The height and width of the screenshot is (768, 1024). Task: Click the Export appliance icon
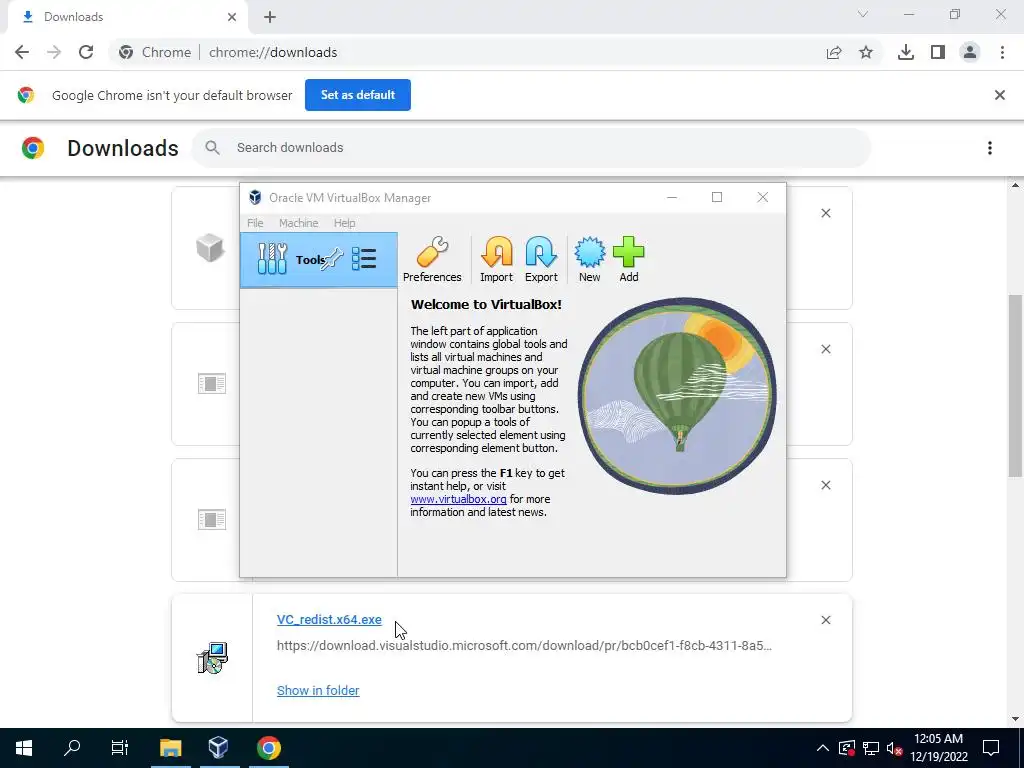(x=541, y=259)
